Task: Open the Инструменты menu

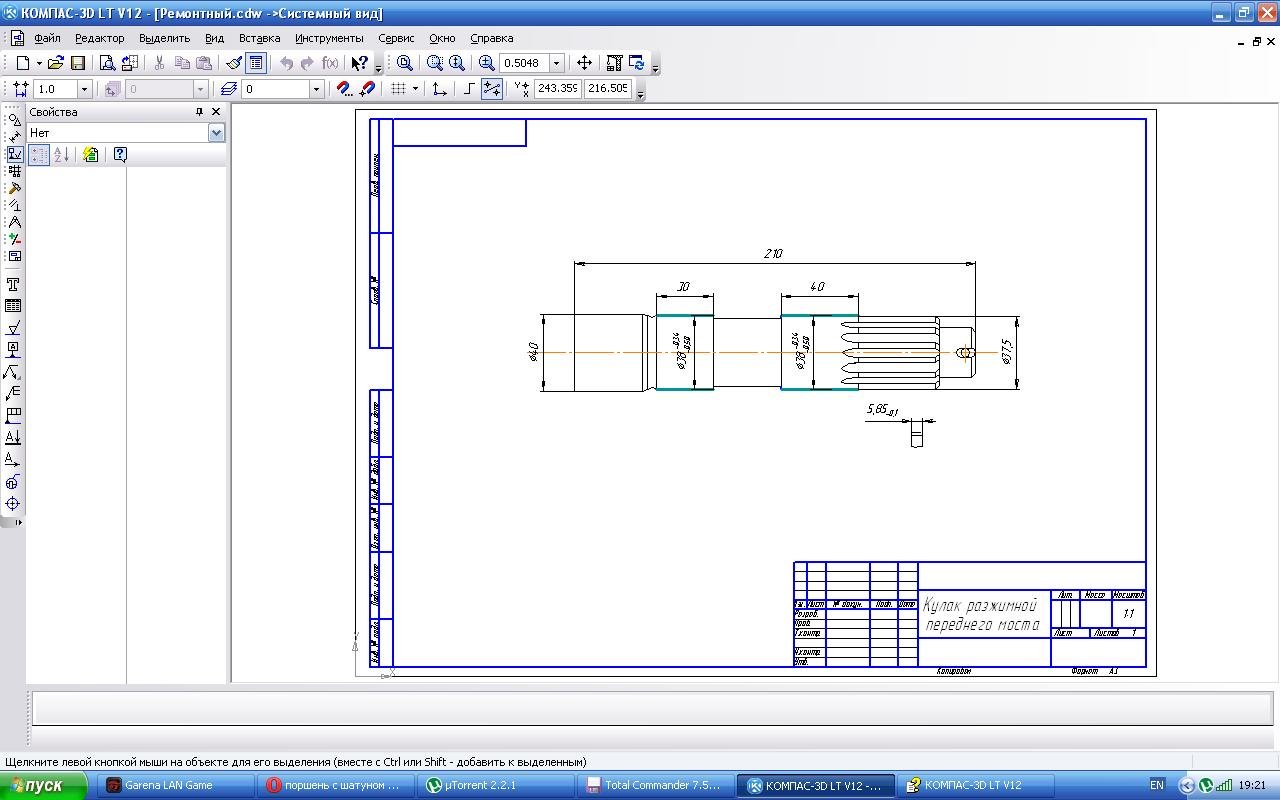Action: pos(329,38)
